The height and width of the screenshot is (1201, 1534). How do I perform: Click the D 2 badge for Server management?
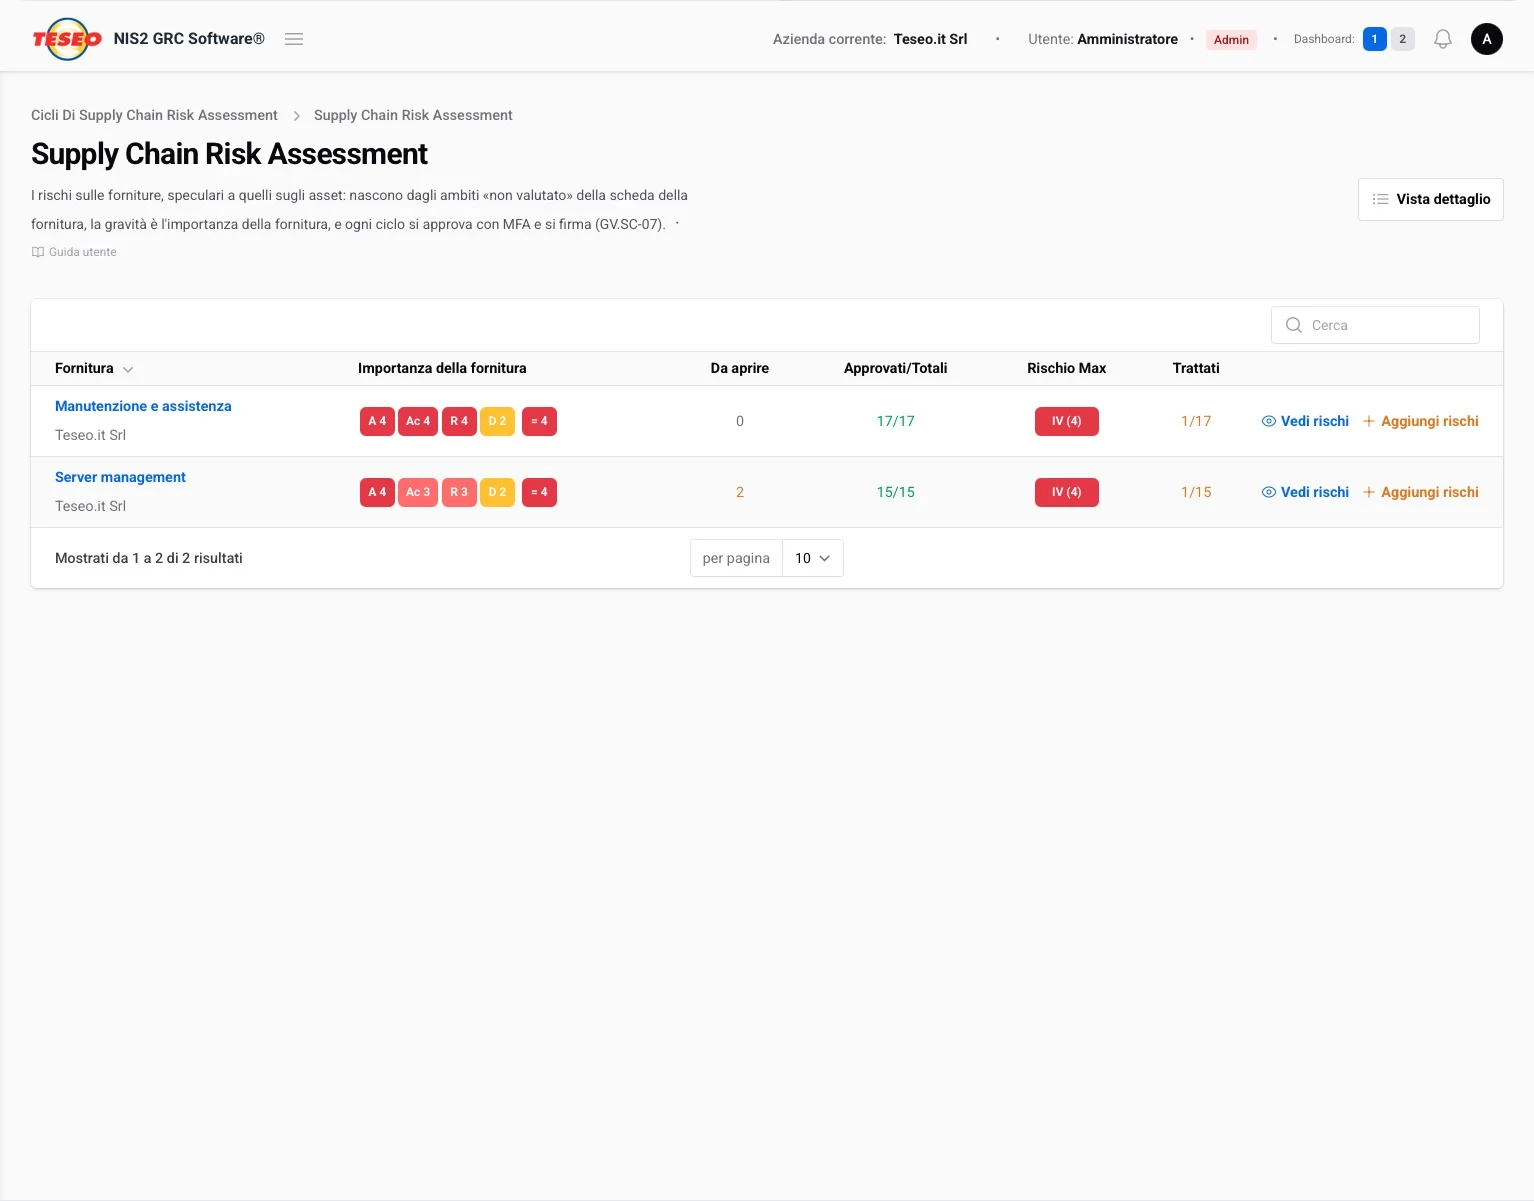point(497,492)
